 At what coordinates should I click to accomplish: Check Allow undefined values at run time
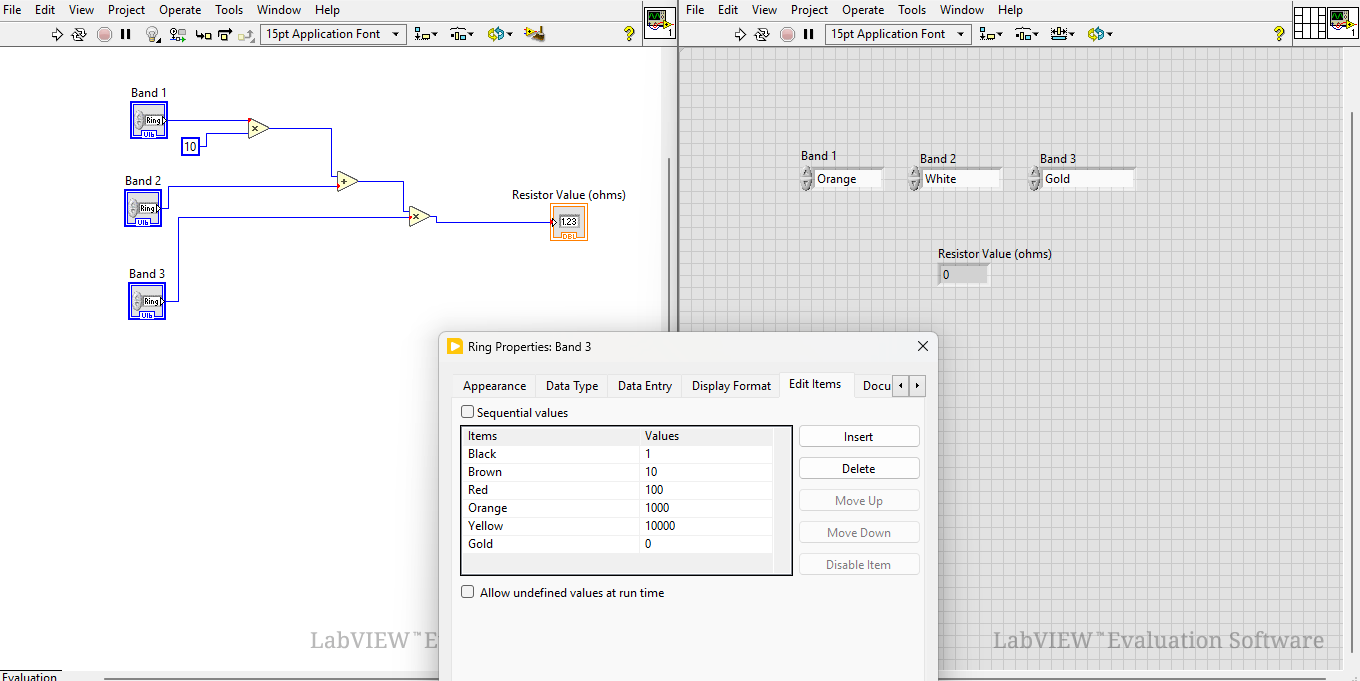(x=467, y=591)
